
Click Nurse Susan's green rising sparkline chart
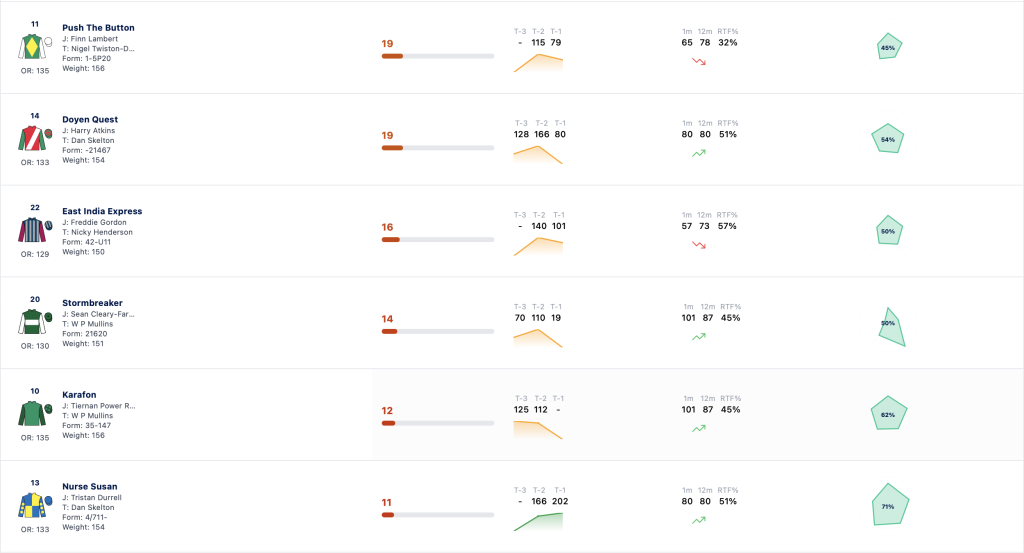(538, 522)
